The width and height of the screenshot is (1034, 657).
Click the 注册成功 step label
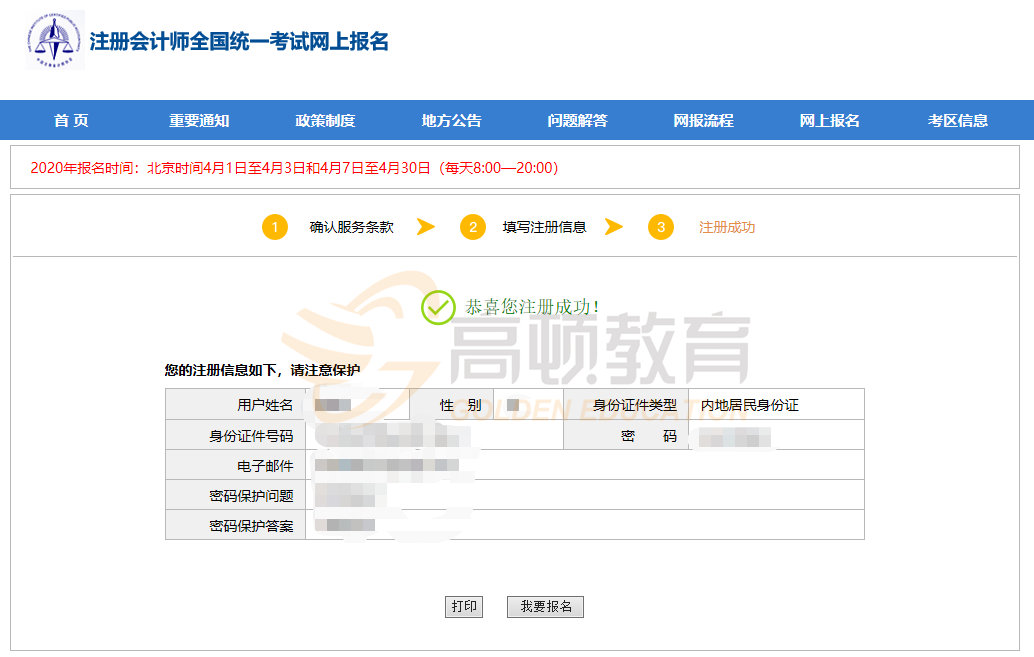point(727,227)
